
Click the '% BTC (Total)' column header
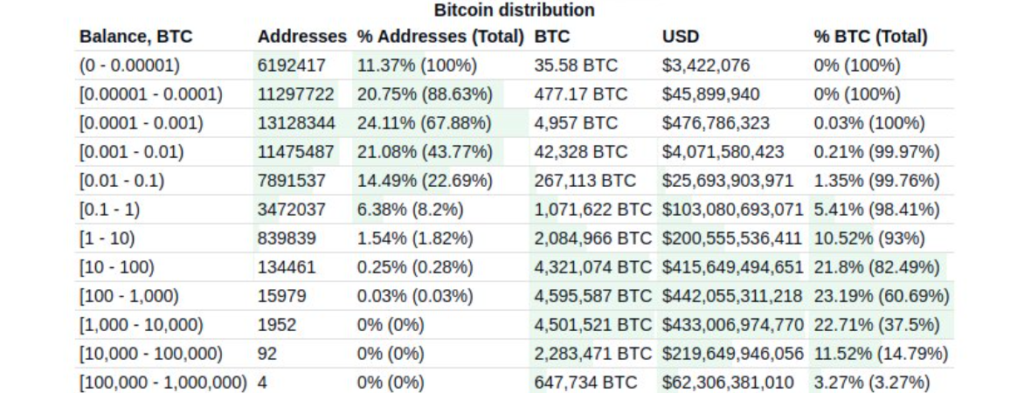click(871, 37)
